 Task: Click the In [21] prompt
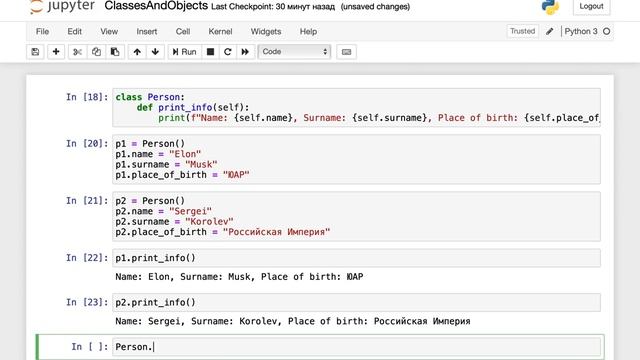coord(87,201)
